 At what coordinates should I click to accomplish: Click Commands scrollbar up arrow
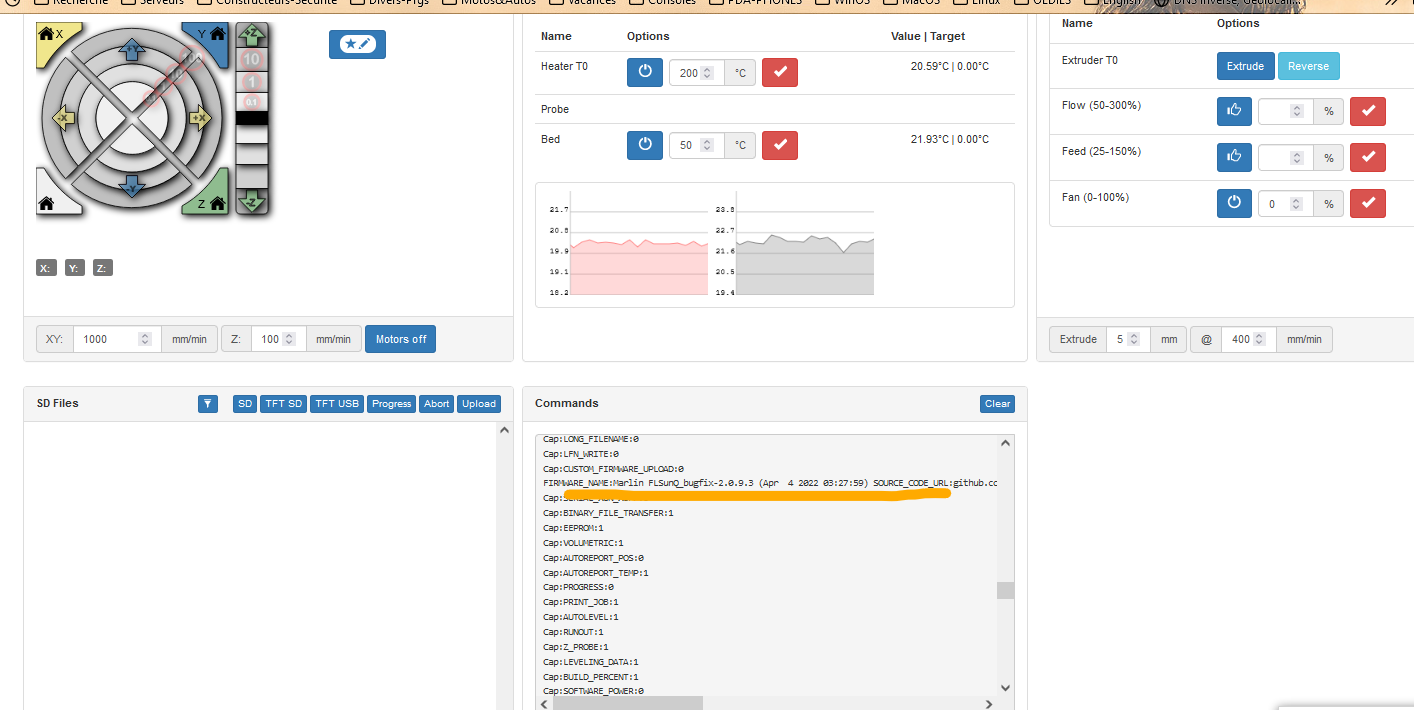[x=1005, y=443]
